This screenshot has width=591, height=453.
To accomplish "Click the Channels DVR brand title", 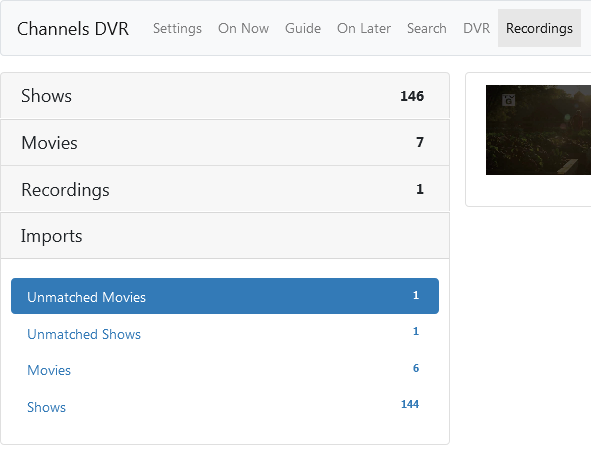I will click(73, 29).
